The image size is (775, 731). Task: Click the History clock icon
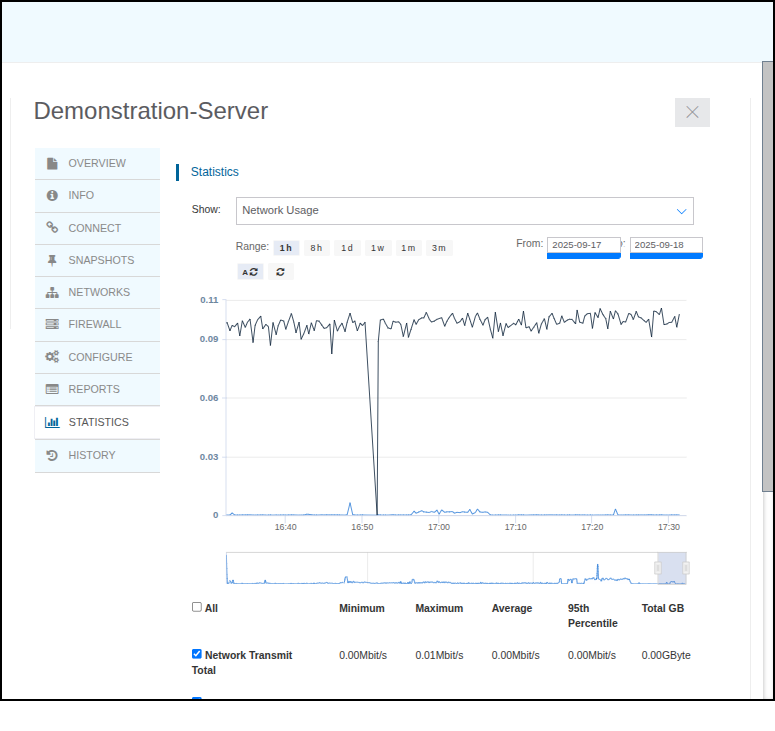click(52, 455)
